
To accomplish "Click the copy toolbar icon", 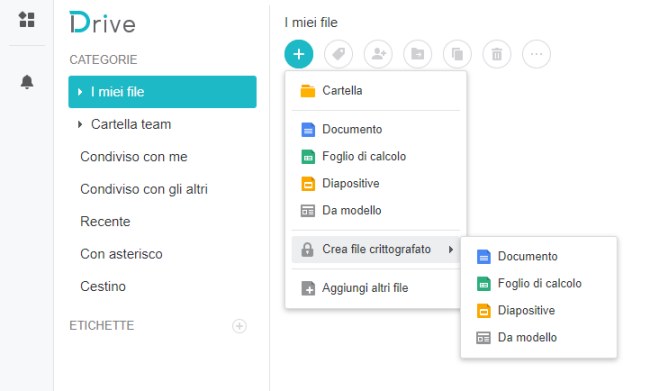I will pyautogui.click(x=457, y=54).
